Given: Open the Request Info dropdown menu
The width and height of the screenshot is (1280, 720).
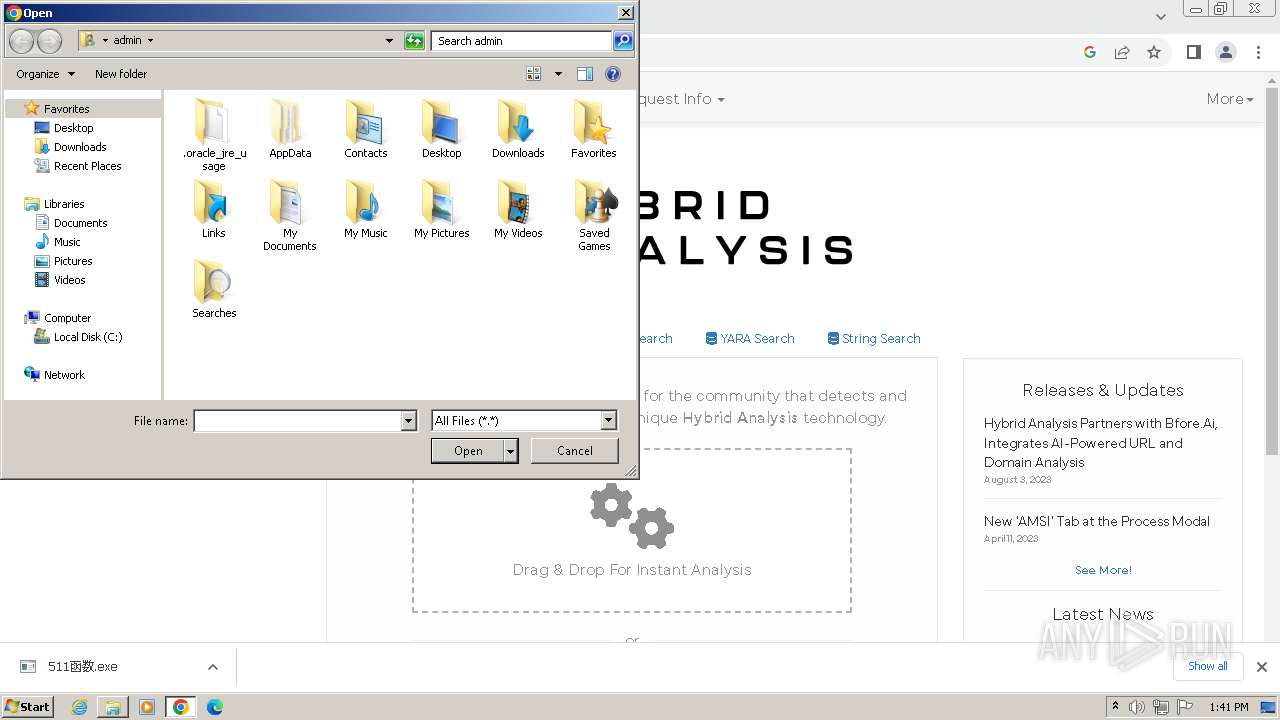Looking at the screenshot, I should [x=680, y=99].
